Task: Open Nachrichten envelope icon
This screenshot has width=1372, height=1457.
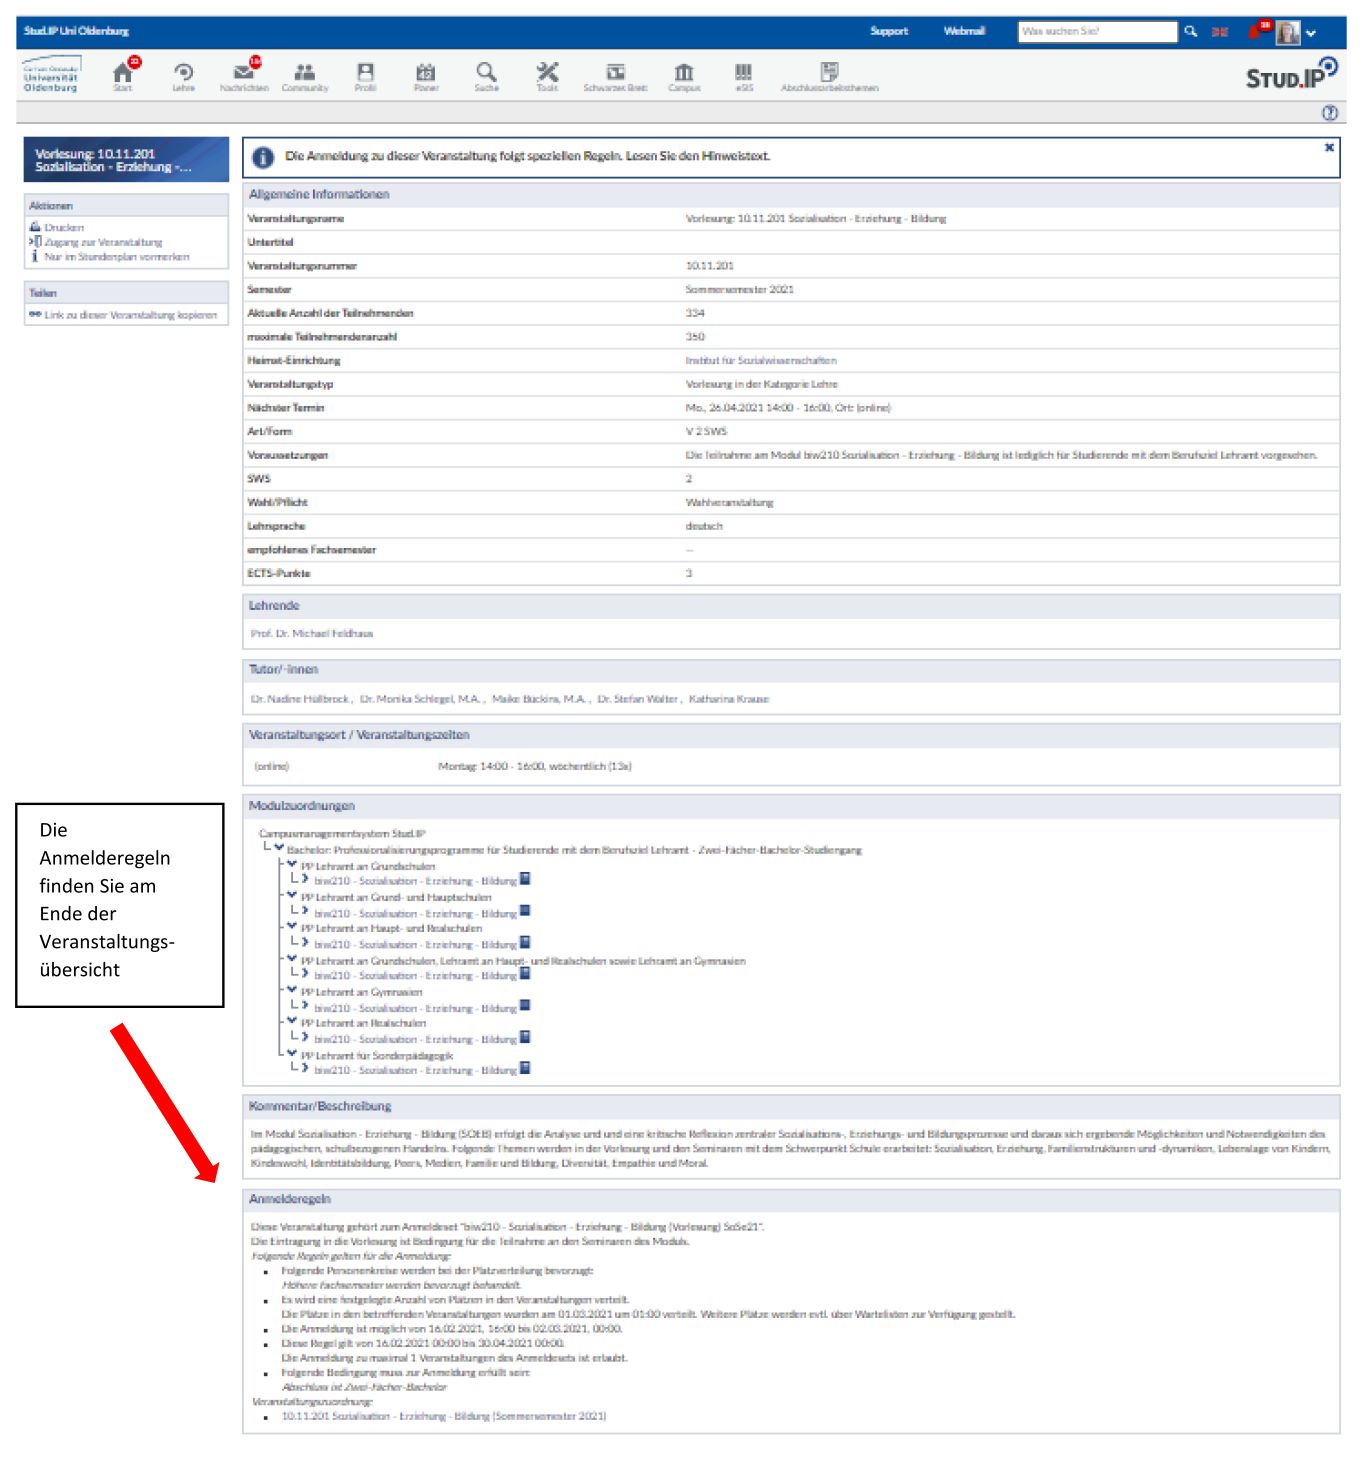Action: [244, 74]
